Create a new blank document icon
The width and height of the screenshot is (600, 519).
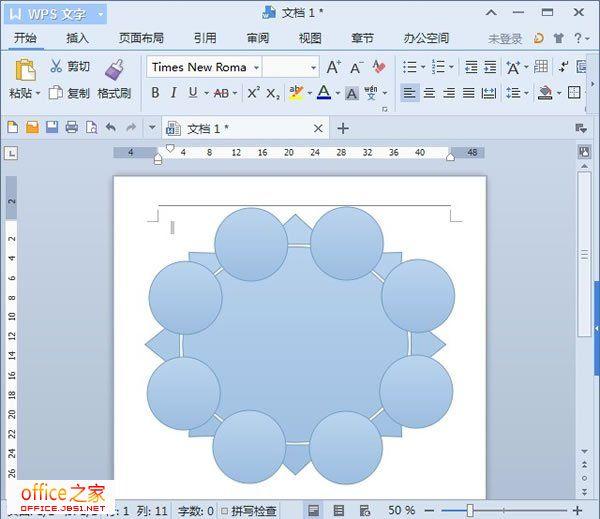coord(13,127)
